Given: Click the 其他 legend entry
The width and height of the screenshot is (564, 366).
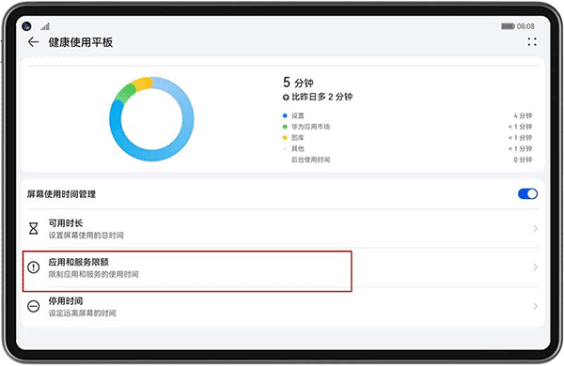Looking at the screenshot, I should coord(298,148).
